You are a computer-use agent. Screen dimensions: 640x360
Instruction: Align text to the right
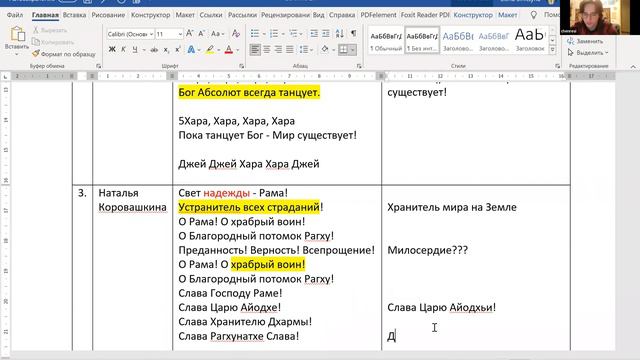click(278, 49)
